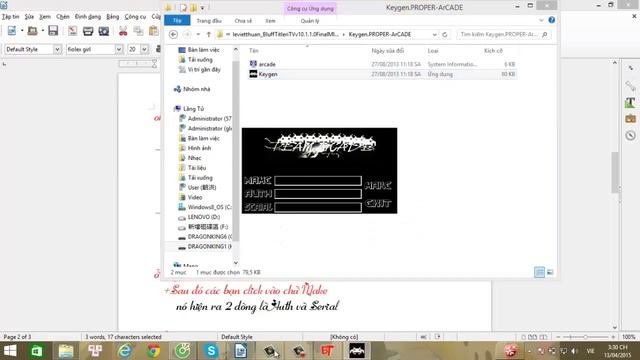The image size is (640, 360).
Task: Click the Save icon in Writer toolbar
Action: tap(53, 31)
